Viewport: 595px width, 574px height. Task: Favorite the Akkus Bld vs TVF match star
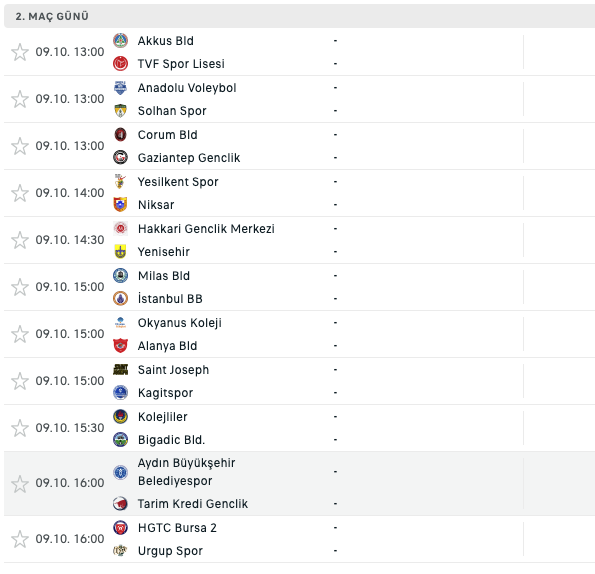(20, 52)
